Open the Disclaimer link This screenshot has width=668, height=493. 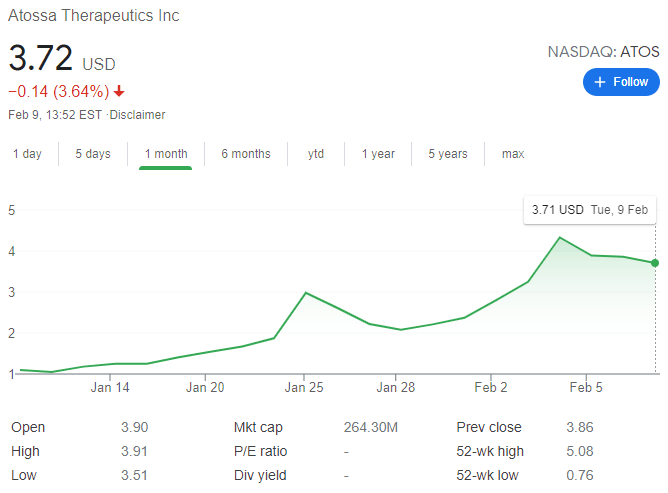point(138,115)
